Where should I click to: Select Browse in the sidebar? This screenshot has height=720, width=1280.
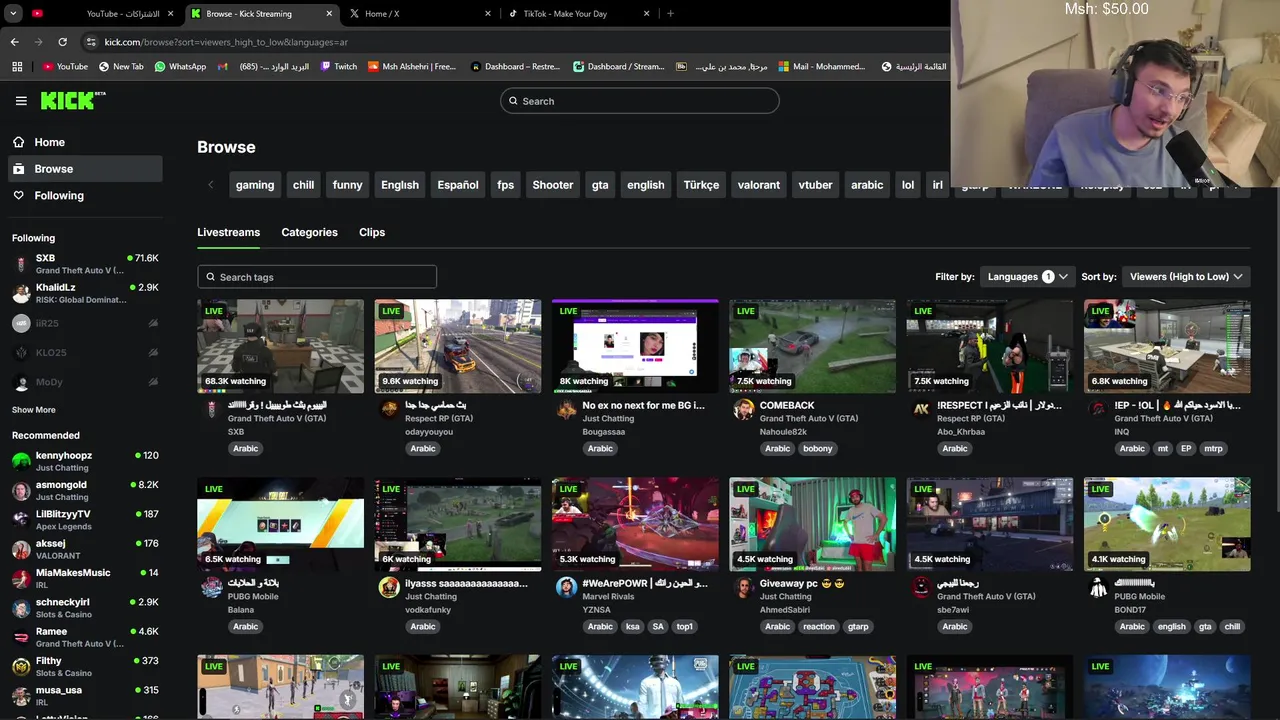[x=85, y=169]
